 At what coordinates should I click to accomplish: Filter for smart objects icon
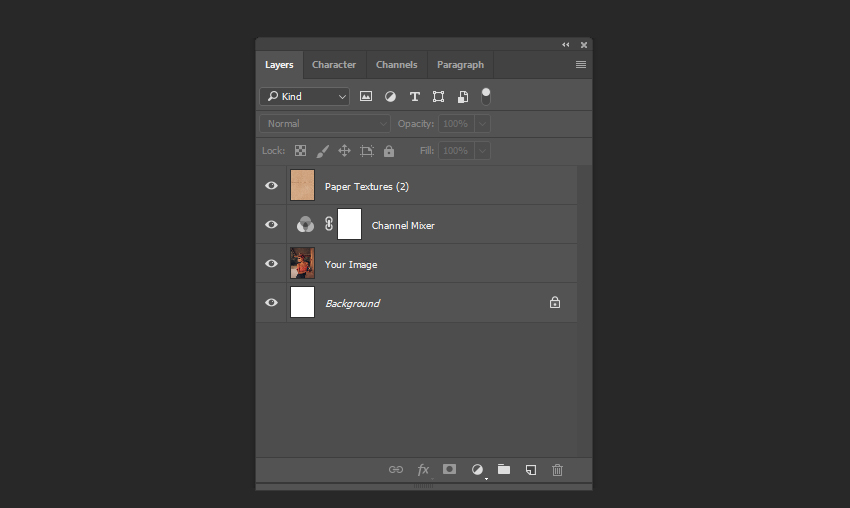pyautogui.click(x=463, y=97)
